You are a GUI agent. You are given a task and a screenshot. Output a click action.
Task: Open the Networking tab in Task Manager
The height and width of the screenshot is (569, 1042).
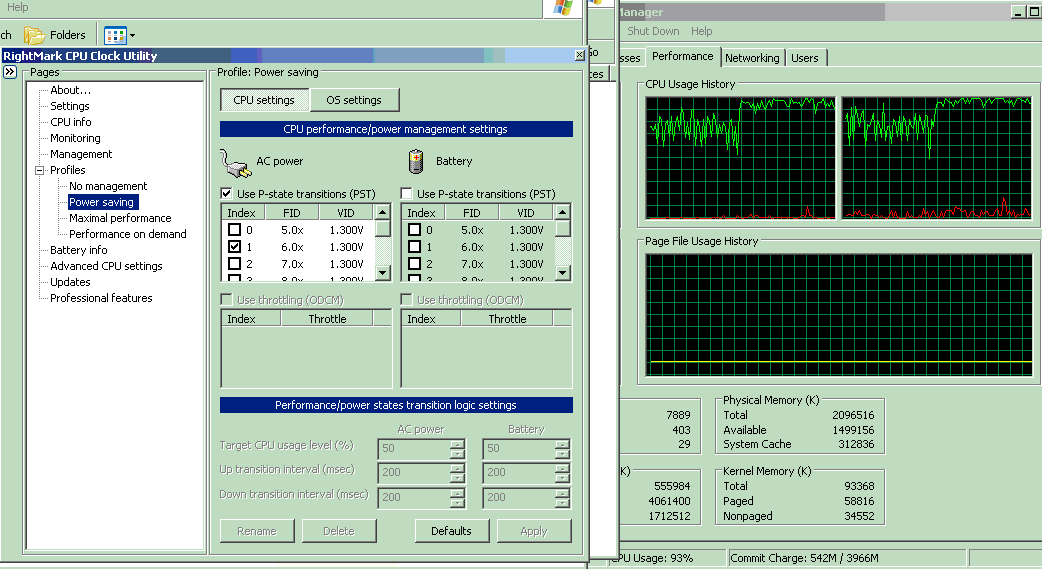pyautogui.click(x=752, y=58)
